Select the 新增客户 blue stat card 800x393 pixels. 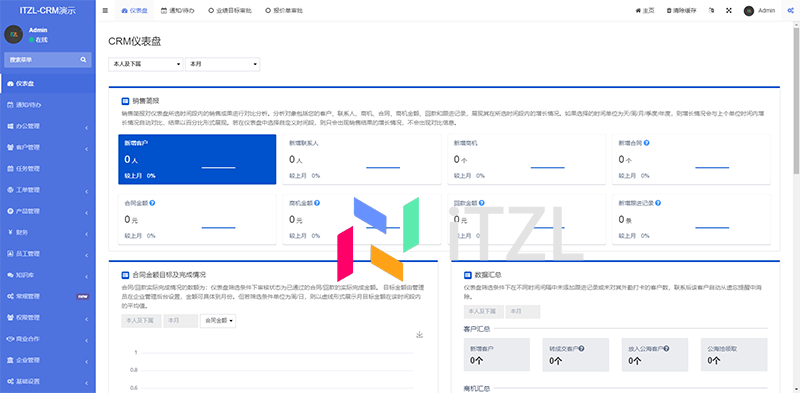197,159
